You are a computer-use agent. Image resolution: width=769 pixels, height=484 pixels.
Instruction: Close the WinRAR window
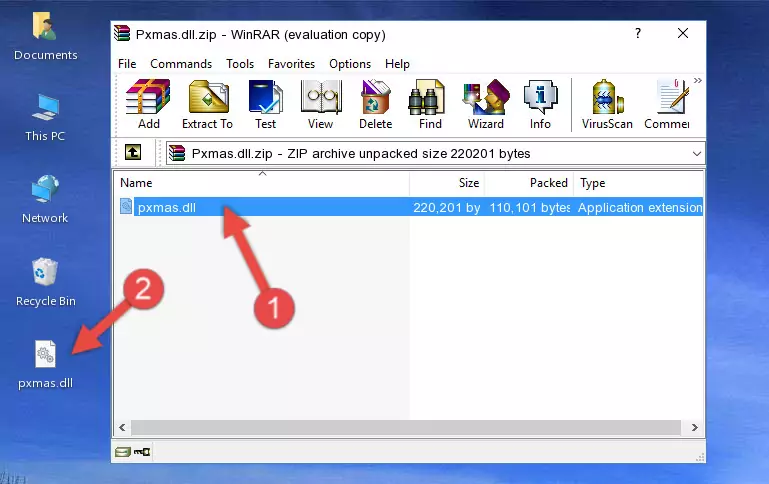(683, 33)
